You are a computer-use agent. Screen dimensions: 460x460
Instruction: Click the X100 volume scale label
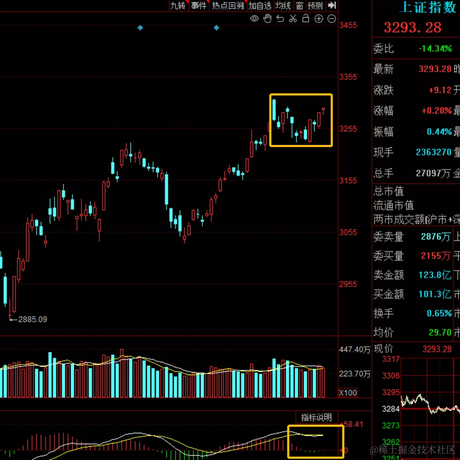click(x=348, y=393)
